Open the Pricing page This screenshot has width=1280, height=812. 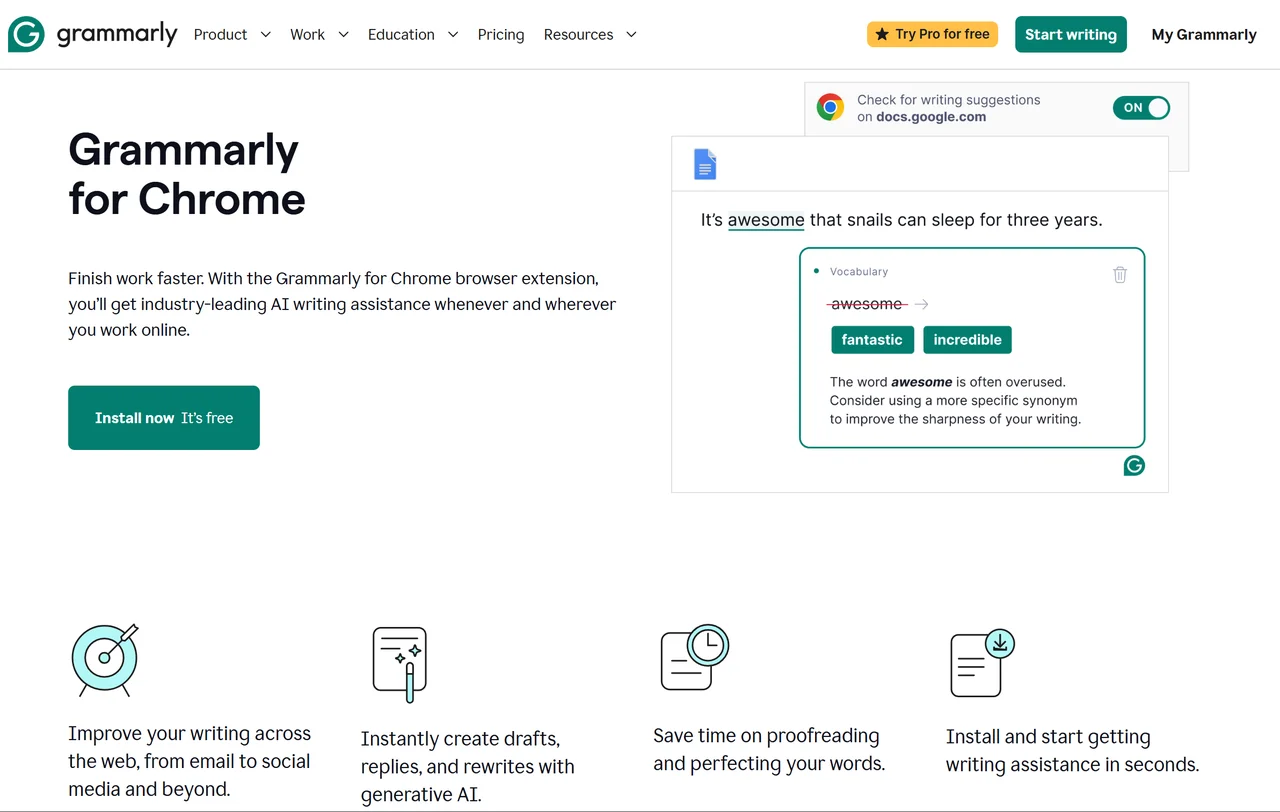(501, 34)
